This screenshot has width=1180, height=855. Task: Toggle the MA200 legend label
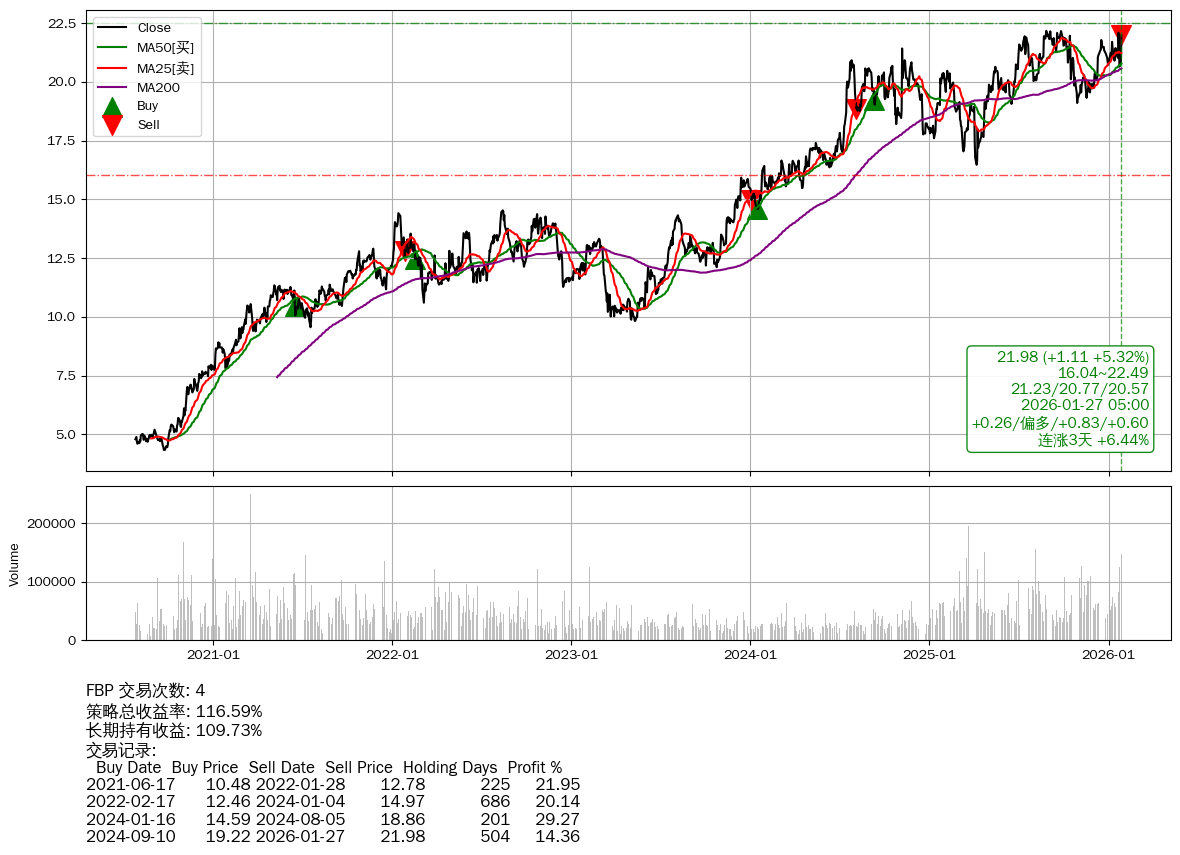coord(158,88)
